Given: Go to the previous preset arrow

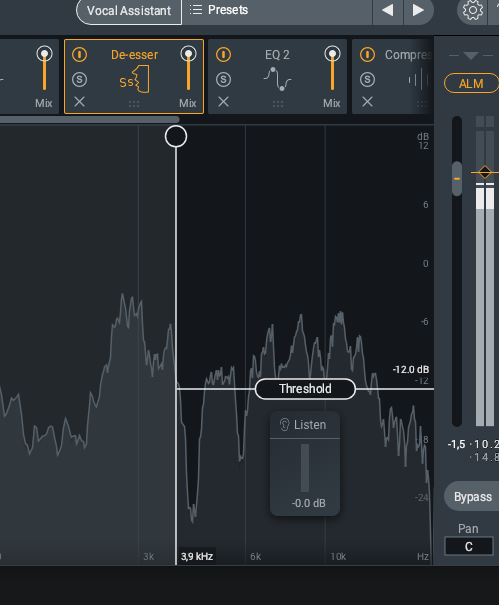Looking at the screenshot, I should (388, 10).
